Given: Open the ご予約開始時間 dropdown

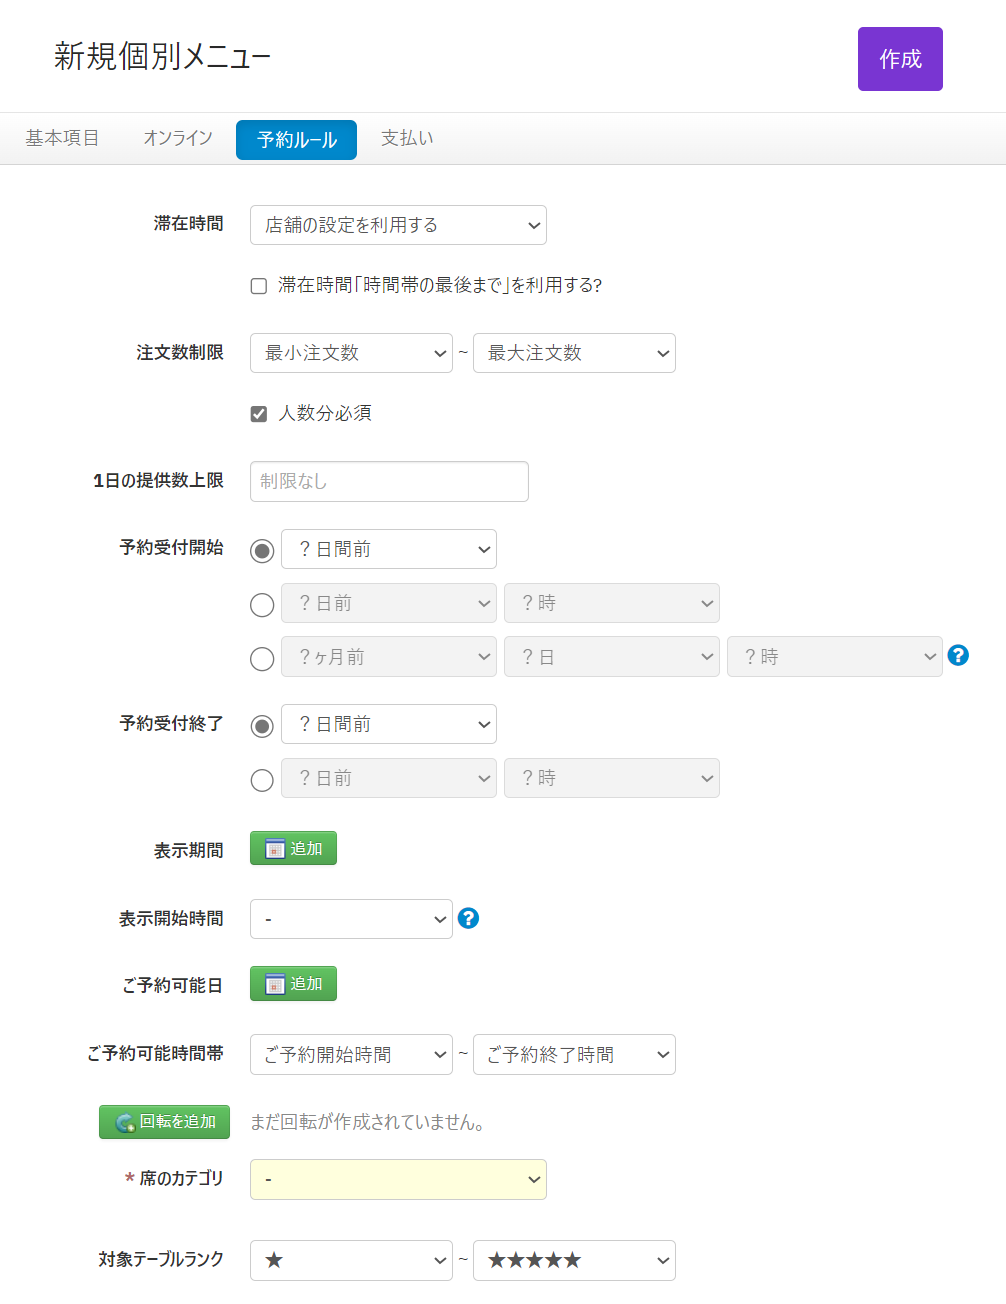Looking at the screenshot, I should (351, 1055).
